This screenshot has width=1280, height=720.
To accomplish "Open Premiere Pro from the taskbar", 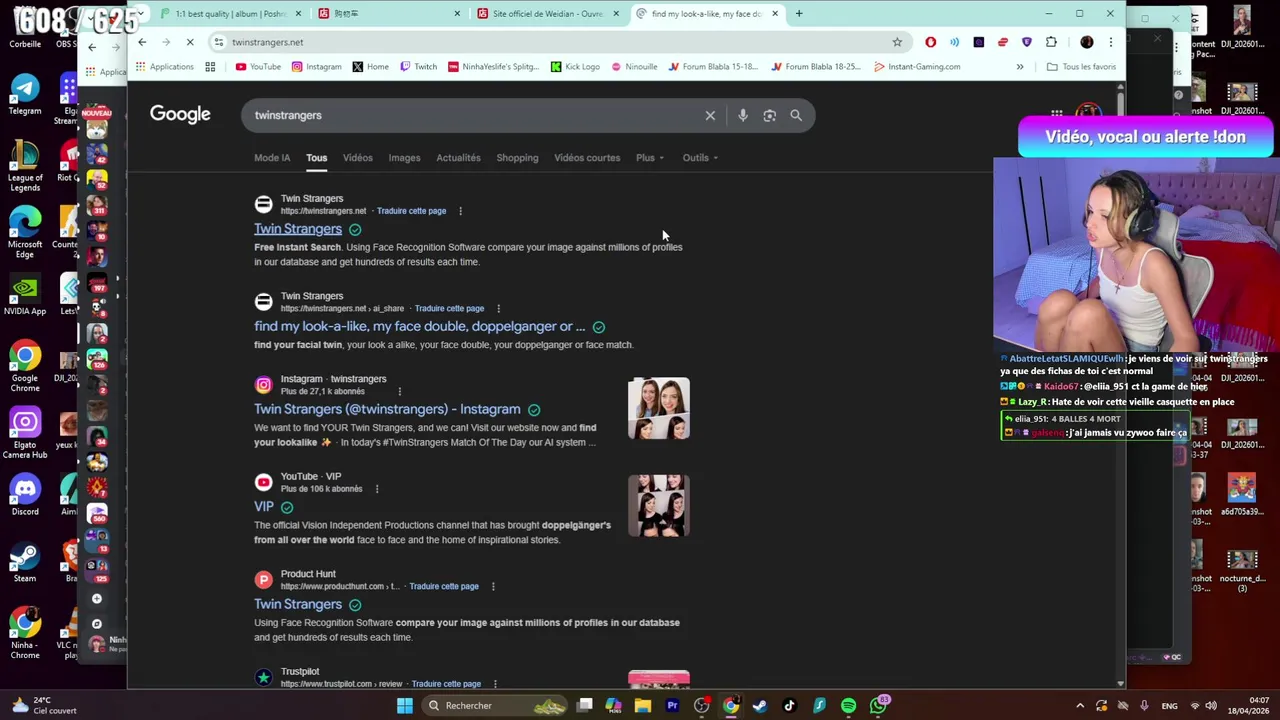I will pos(672,706).
